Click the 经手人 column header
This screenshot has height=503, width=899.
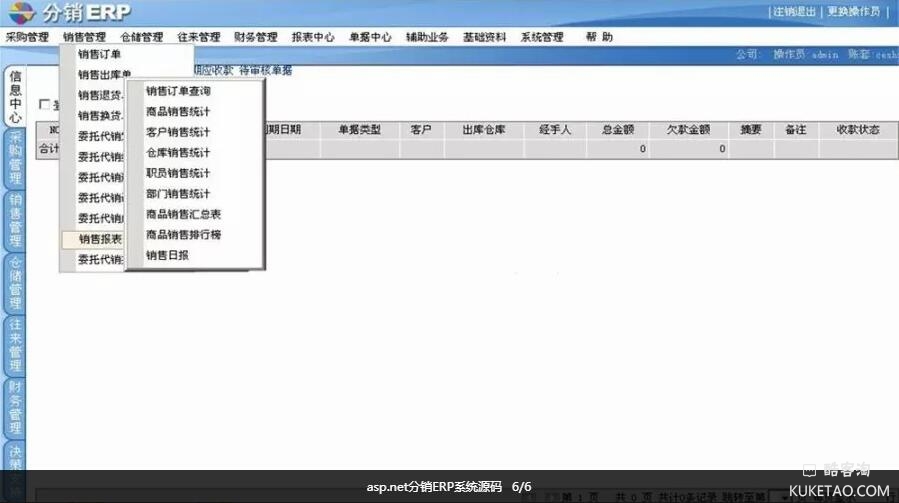click(x=554, y=130)
